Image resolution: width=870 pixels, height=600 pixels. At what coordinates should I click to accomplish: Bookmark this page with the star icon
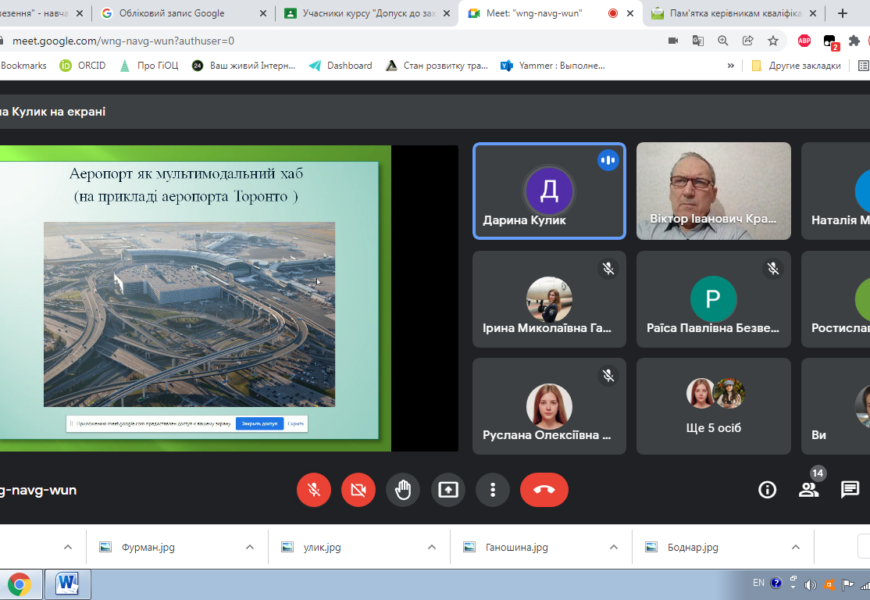click(773, 41)
